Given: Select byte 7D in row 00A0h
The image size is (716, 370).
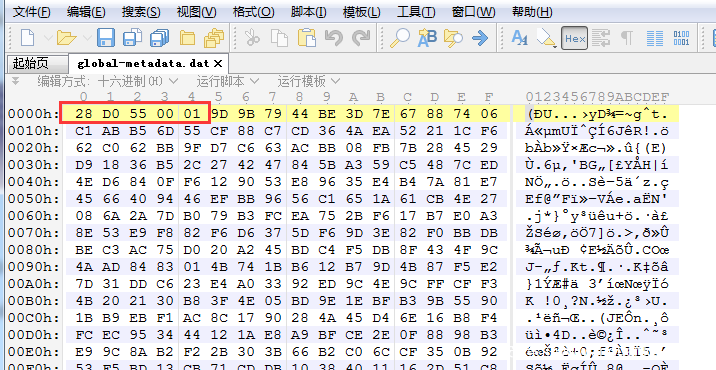Looking at the screenshot, I should tap(84, 283).
